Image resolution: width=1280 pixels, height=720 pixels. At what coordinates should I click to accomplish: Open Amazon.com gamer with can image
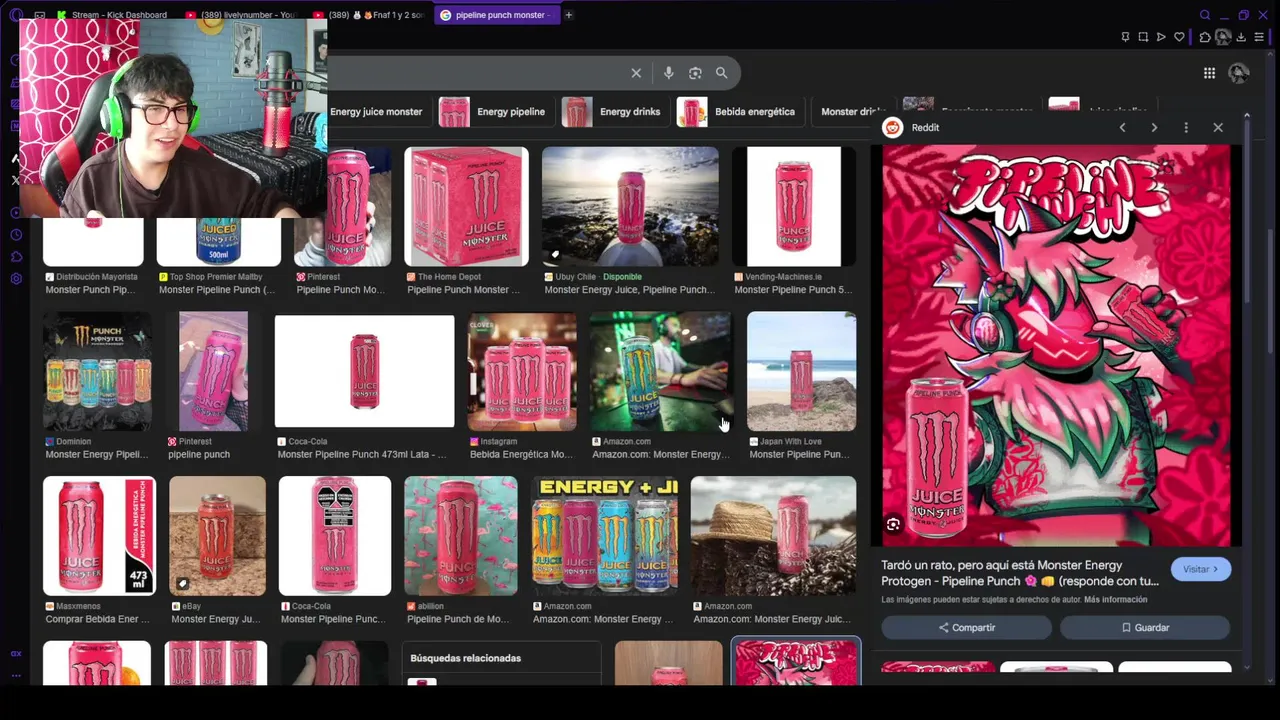660,371
